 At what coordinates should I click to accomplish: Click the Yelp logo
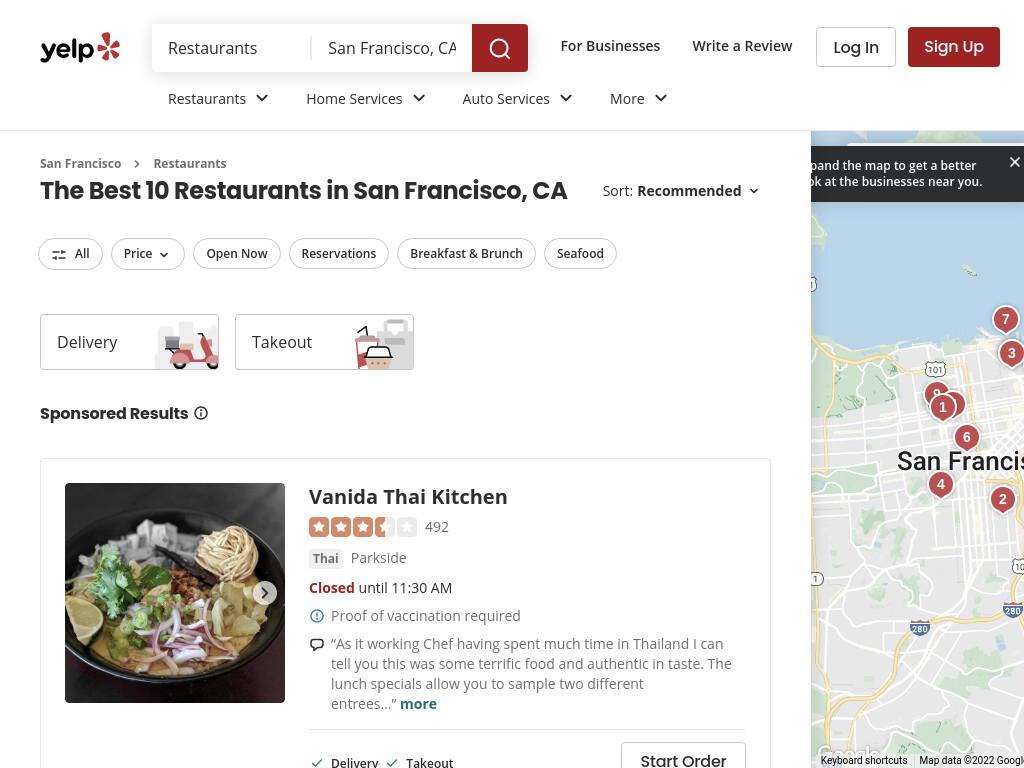[x=80, y=48]
